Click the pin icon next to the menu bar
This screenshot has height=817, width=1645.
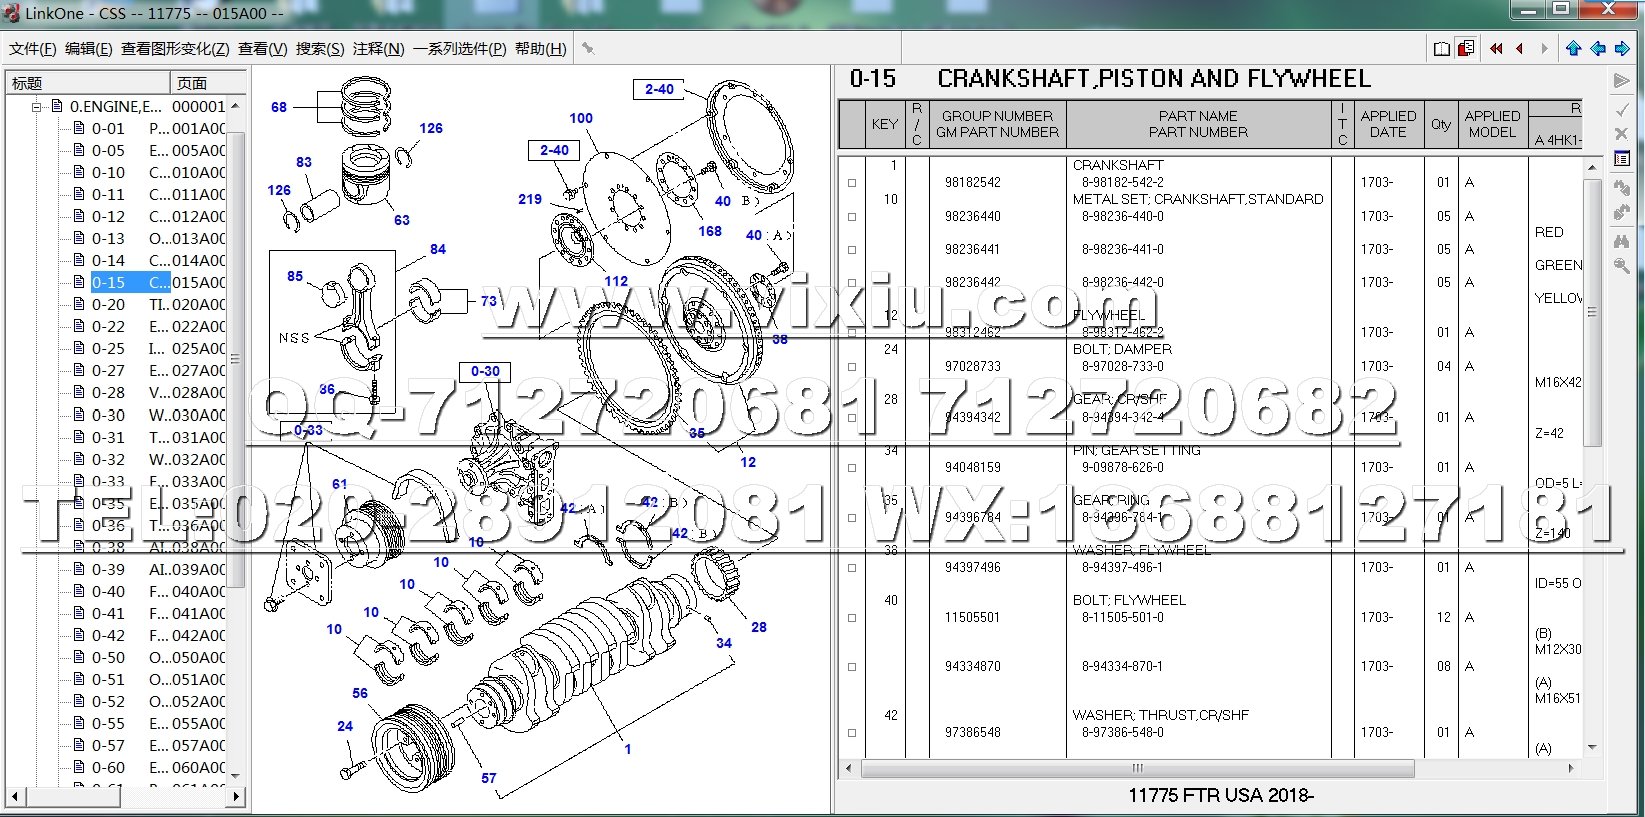(588, 48)
